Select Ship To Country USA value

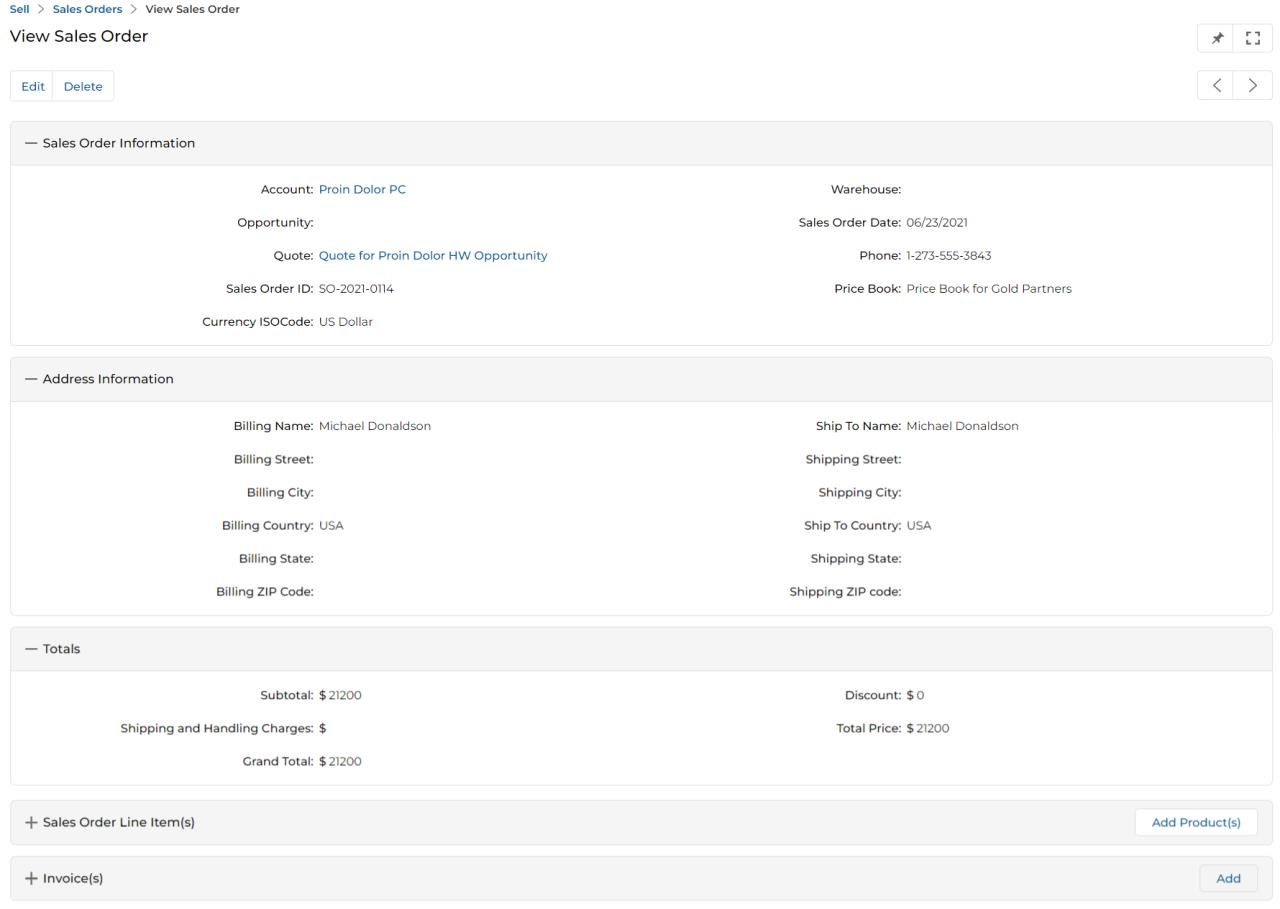[919, 525]
